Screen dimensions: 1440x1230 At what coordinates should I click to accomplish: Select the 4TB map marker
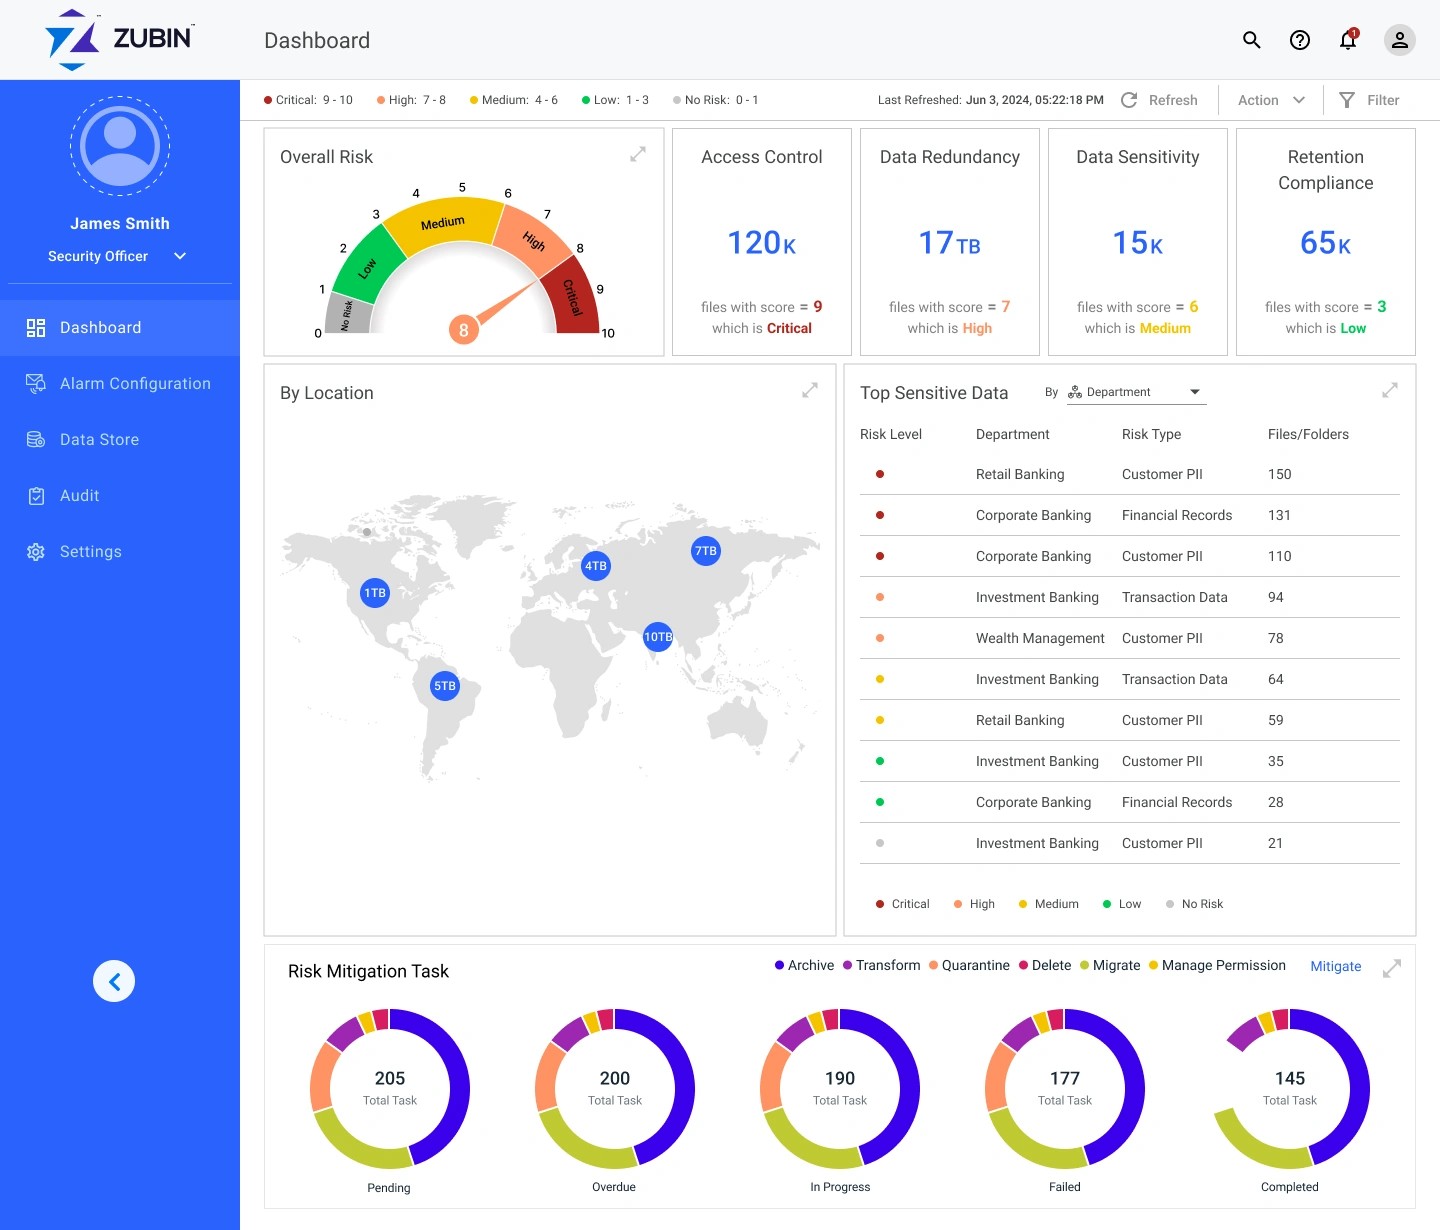[596, 566]
